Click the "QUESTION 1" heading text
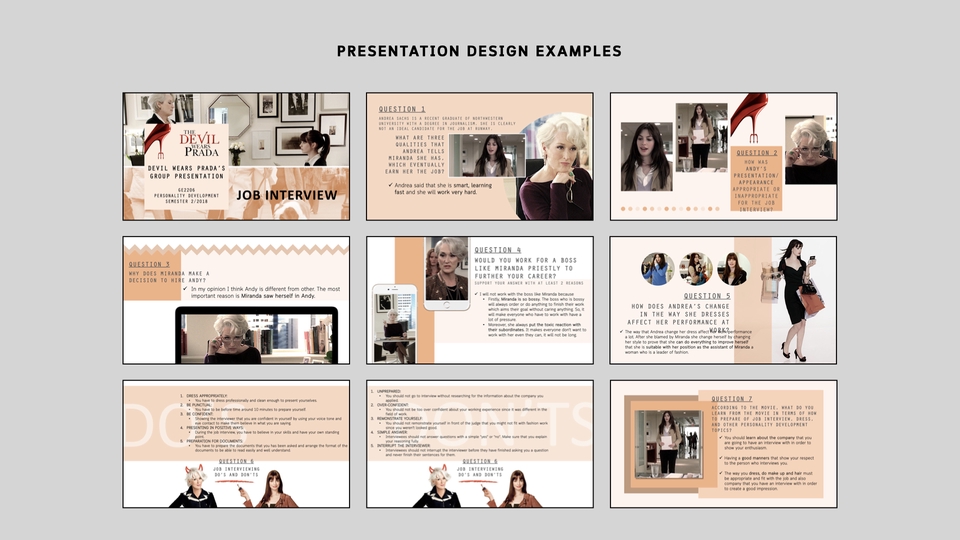960x540 pixels. [x=402, y=109]
